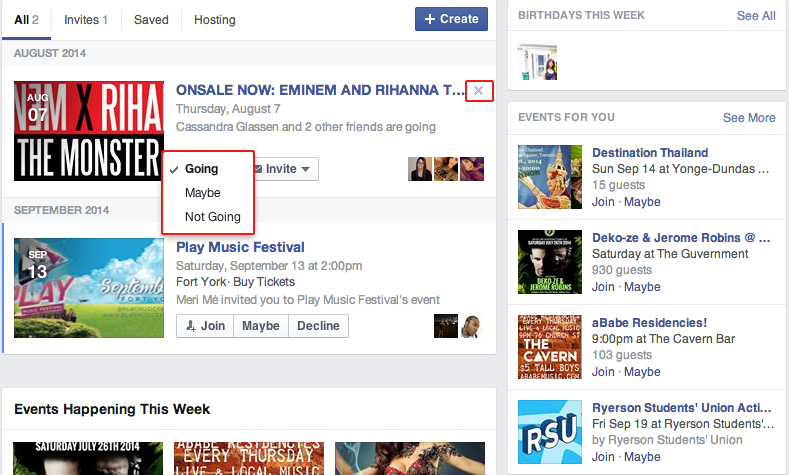See all birthdays this week

click(x=756, y=16)
